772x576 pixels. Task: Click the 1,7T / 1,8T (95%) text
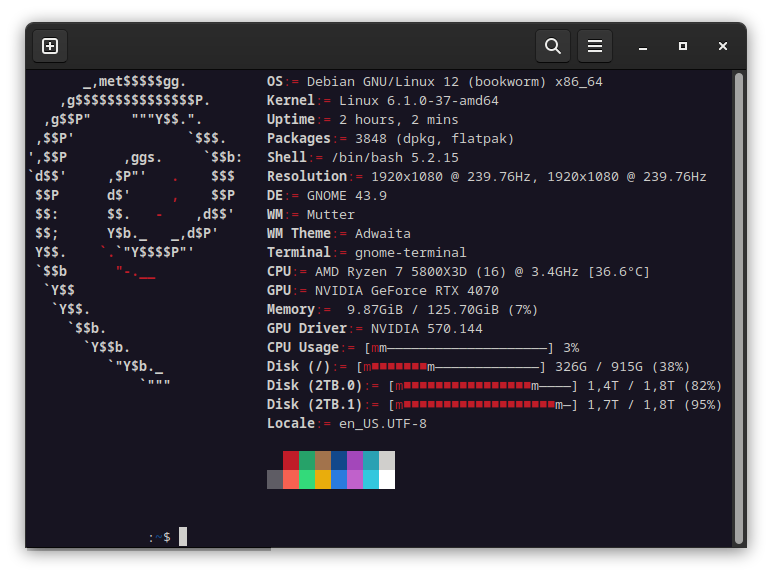click(x=654, y=405)
